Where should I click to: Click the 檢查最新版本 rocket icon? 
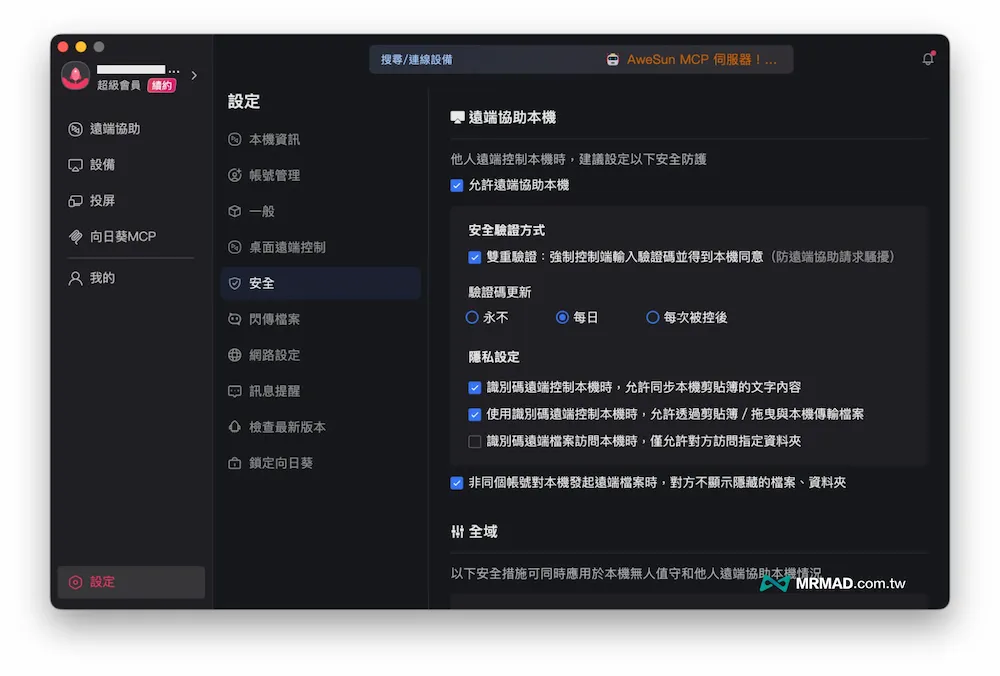pos(235,427)
